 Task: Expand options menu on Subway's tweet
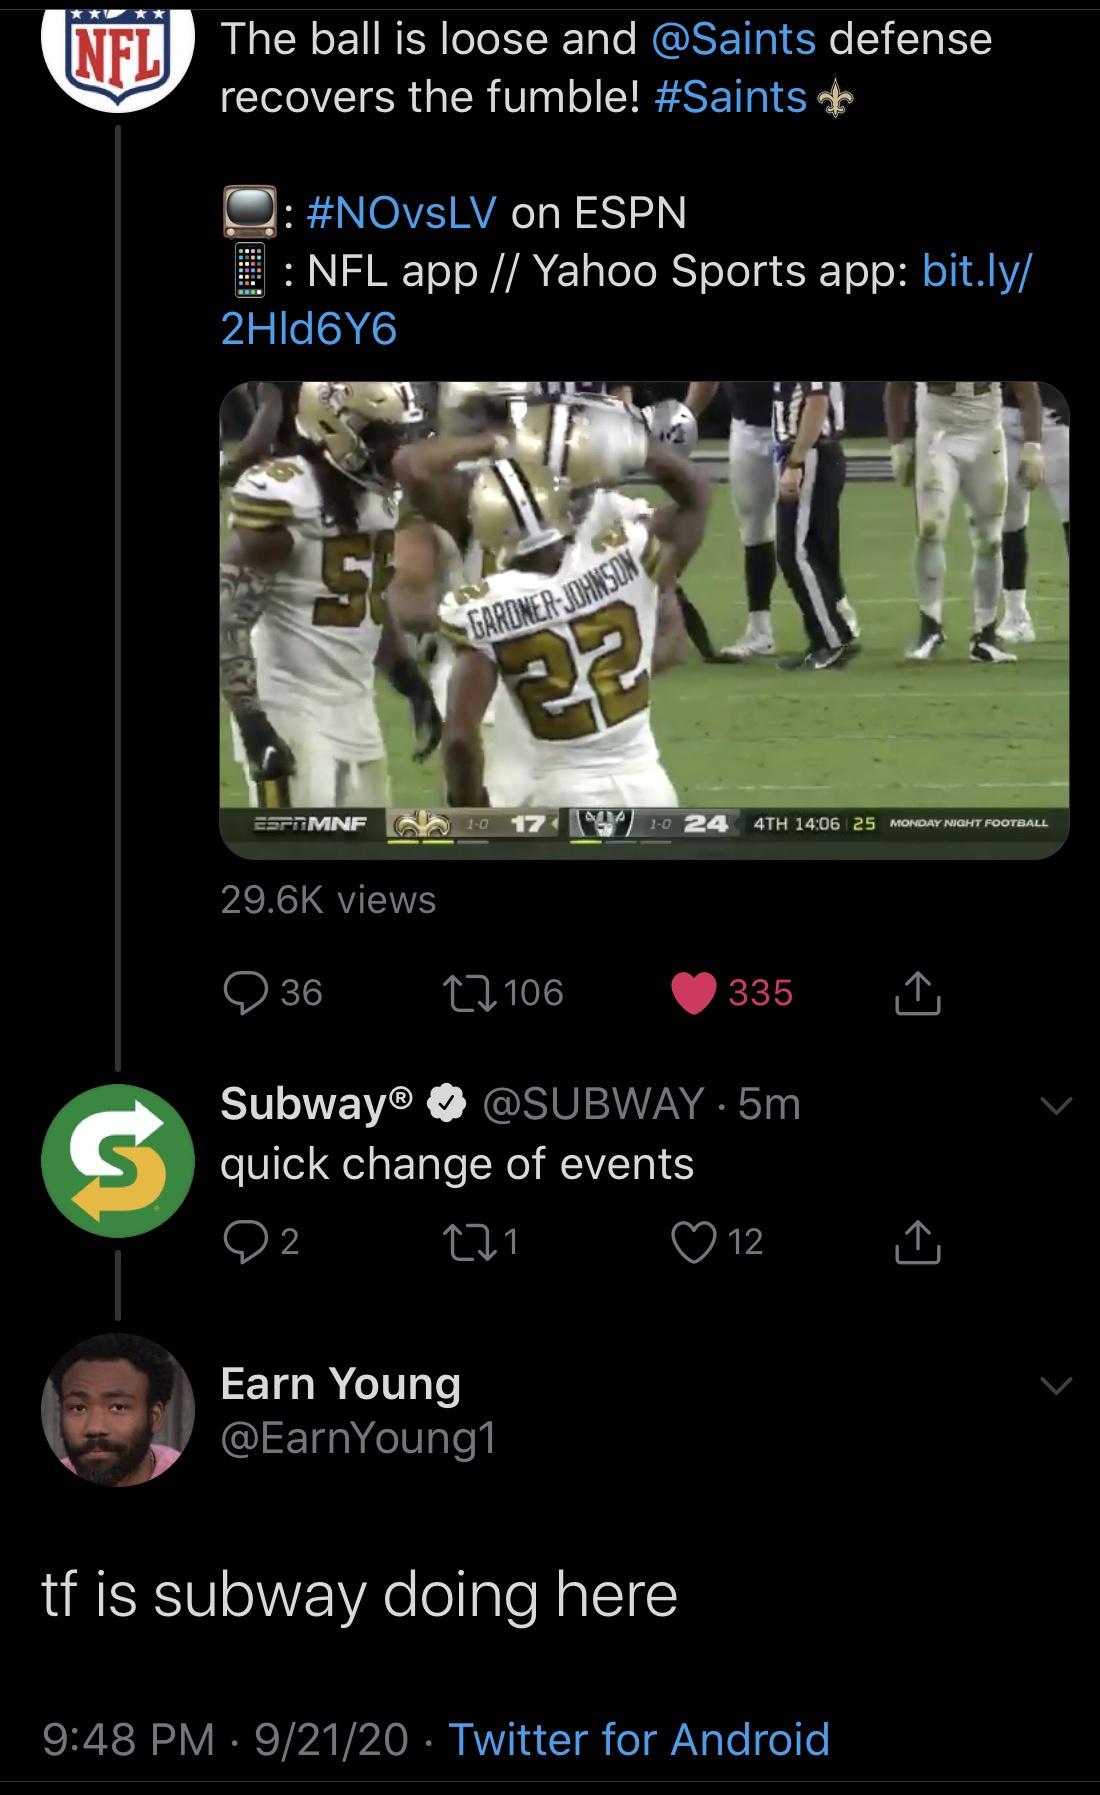[1056, 1105]
